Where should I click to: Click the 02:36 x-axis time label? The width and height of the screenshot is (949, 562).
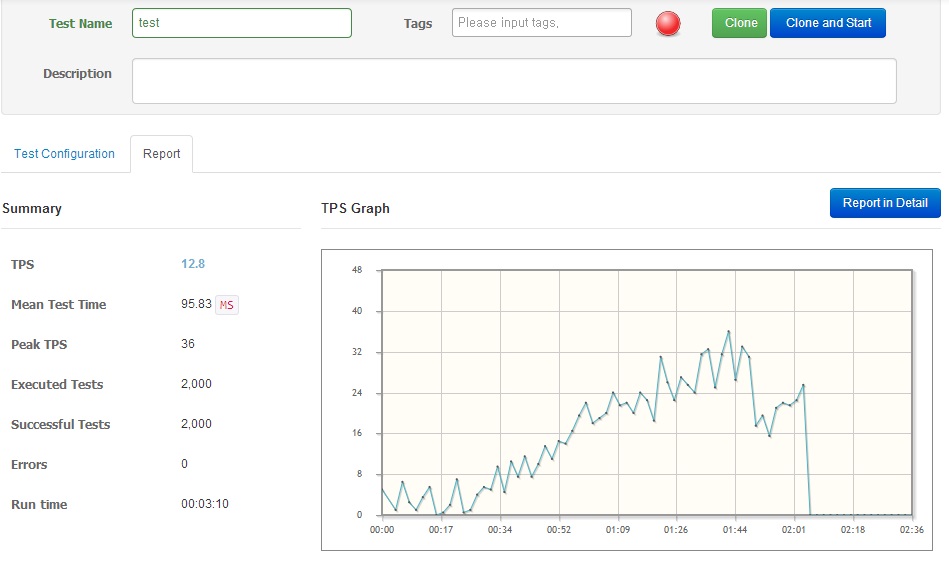[911, 530]
